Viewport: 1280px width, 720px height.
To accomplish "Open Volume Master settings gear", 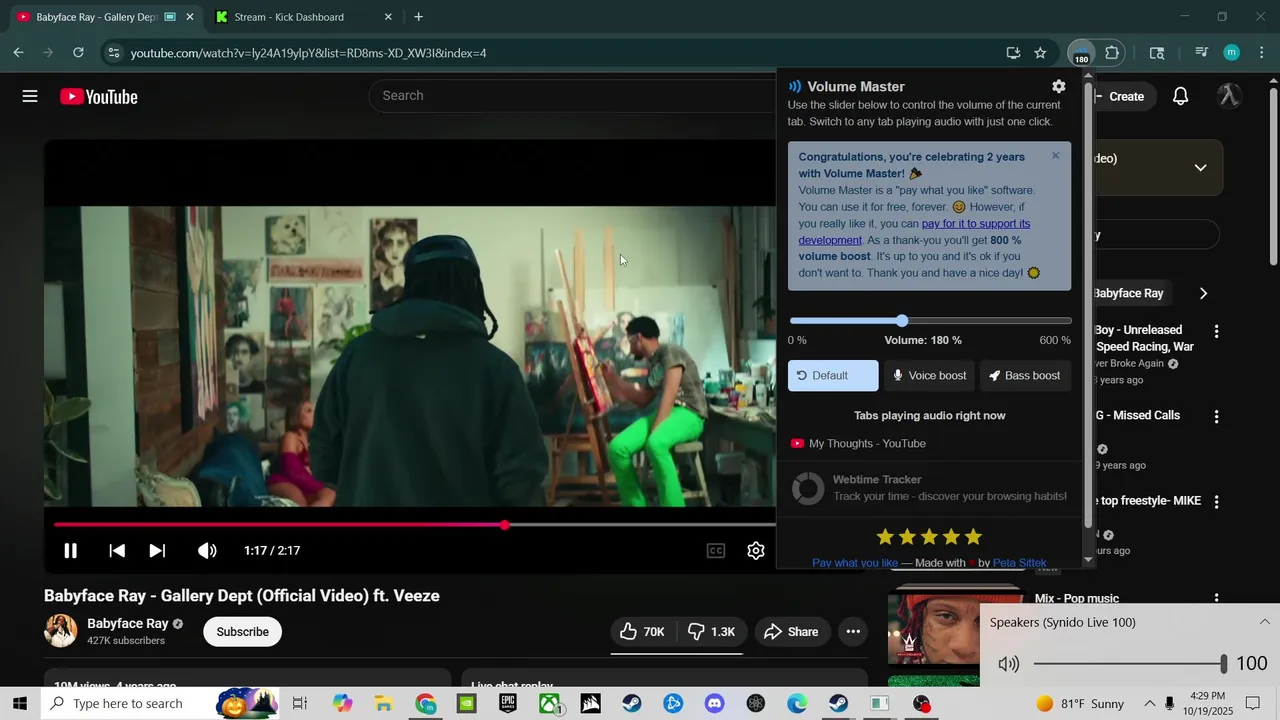I will coord(1059,87).
